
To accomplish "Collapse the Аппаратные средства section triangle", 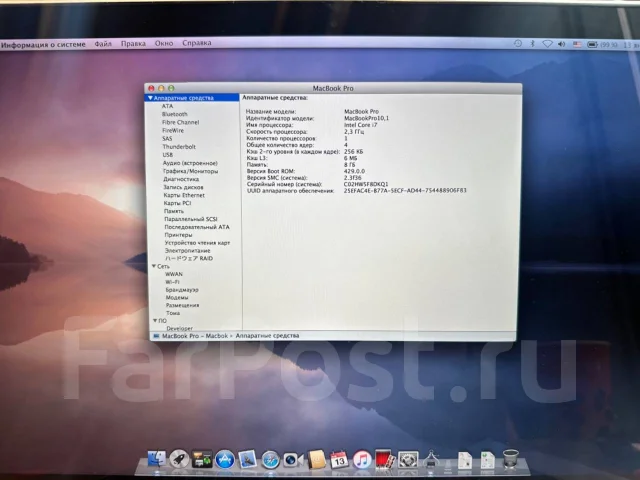I will click(150, 98).
